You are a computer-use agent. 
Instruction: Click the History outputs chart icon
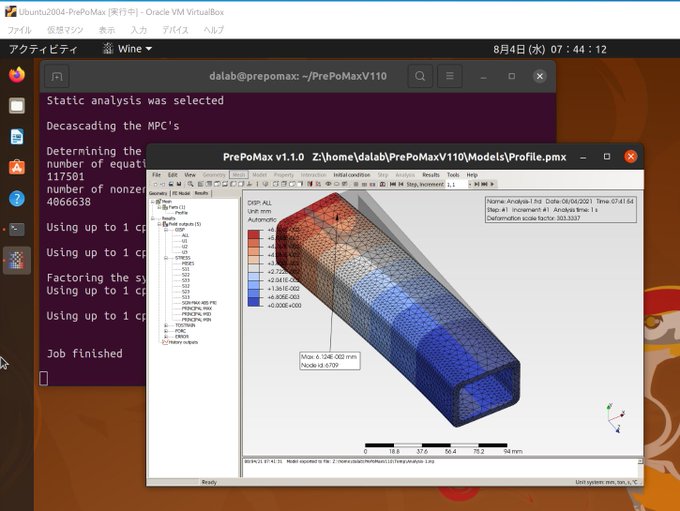(165, 342)
